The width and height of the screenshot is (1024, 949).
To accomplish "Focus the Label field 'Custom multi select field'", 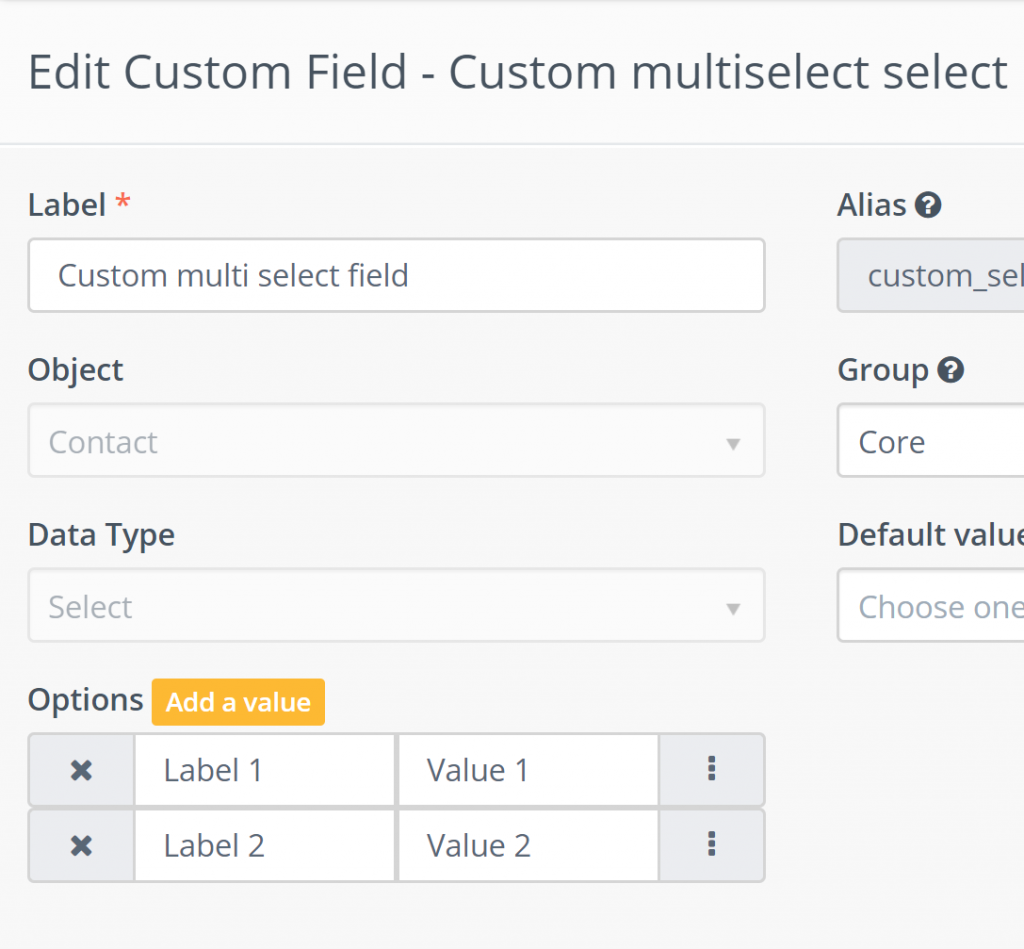I will (396, 275).
